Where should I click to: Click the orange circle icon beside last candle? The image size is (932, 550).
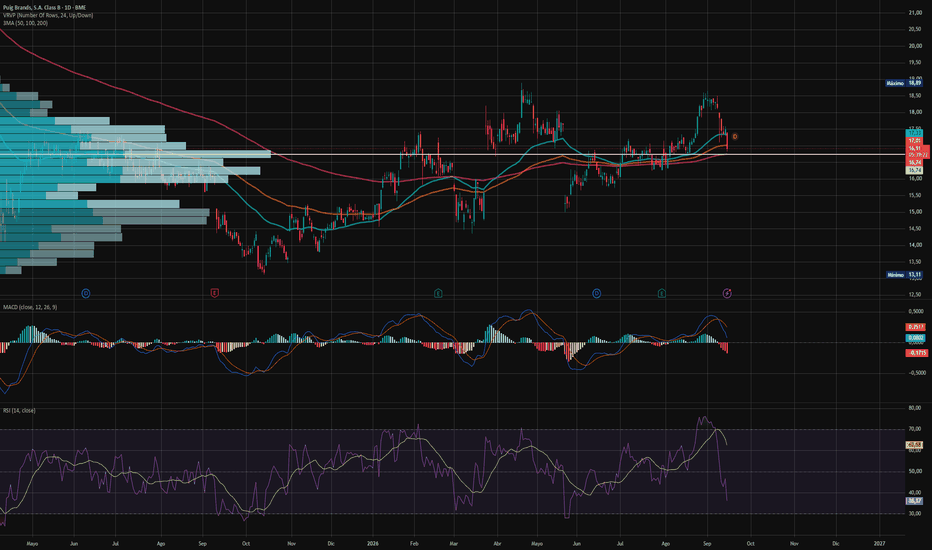(x=735, y=137)
